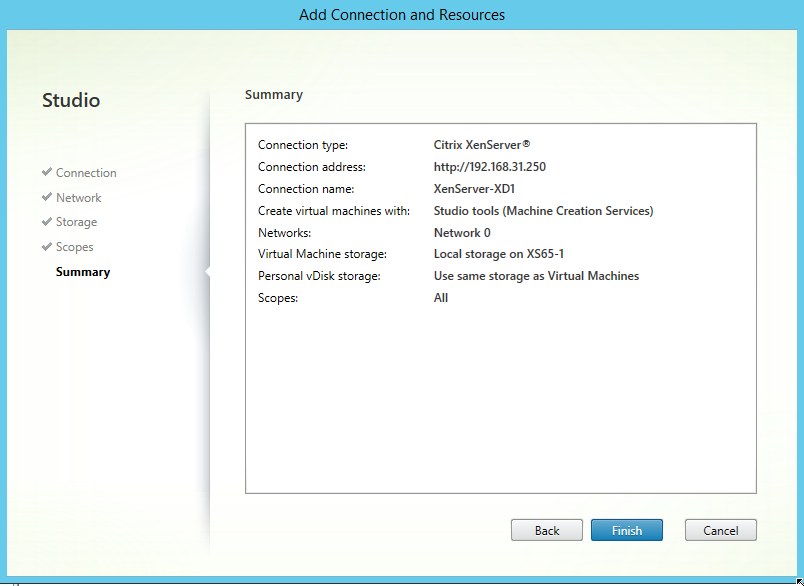Image resolution: width=804 pixels, height=586 pixels.
Task: Select the Studio tools (Machine Creation Services) text
Action: [543, 211]
